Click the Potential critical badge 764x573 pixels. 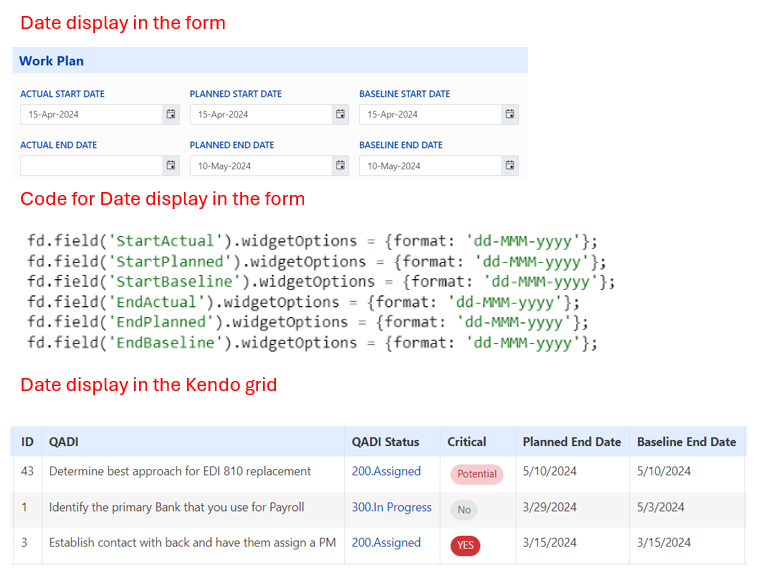point(477,474)
